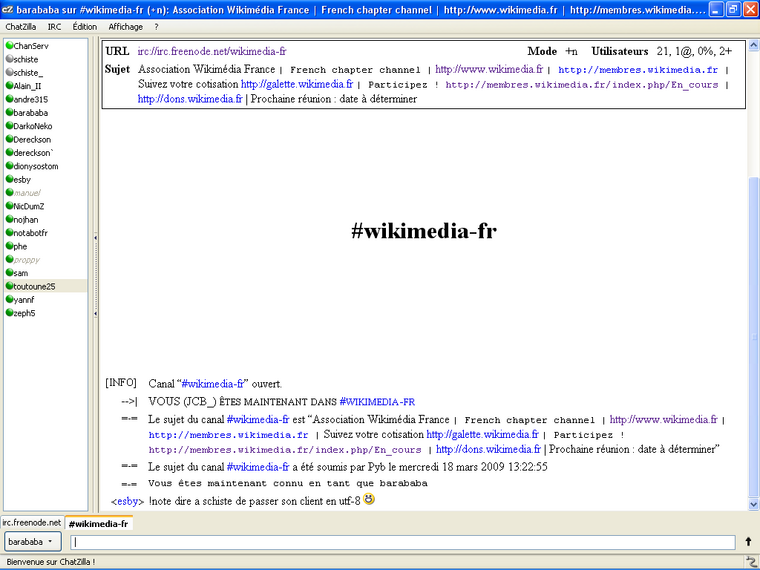Screen dimensions: 760x570
Task: Click the Mode +n value in header
Action: pos(571,51)
